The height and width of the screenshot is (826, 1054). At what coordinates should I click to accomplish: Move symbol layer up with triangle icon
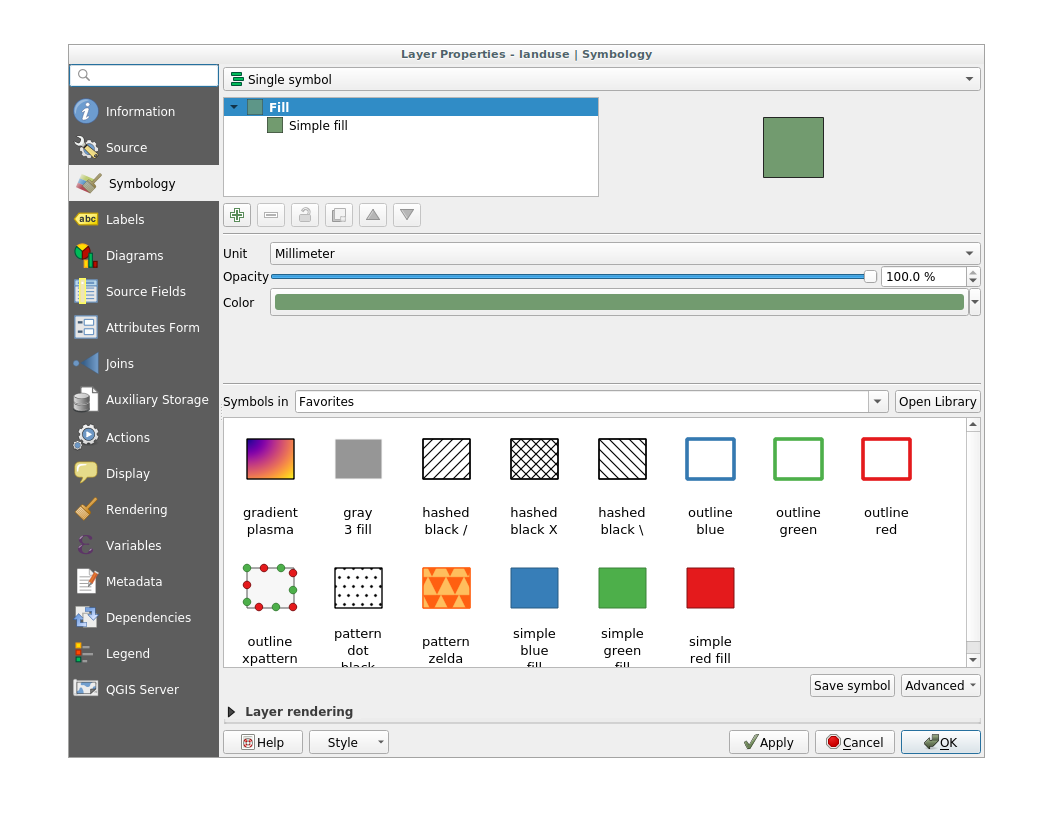click(x=373, y=215)
